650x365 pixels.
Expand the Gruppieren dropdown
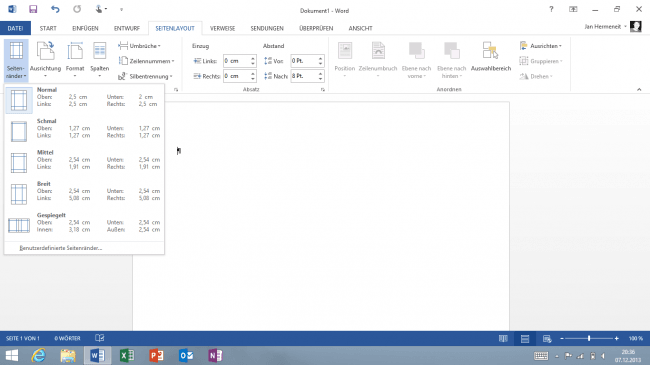tap(541, 61)
